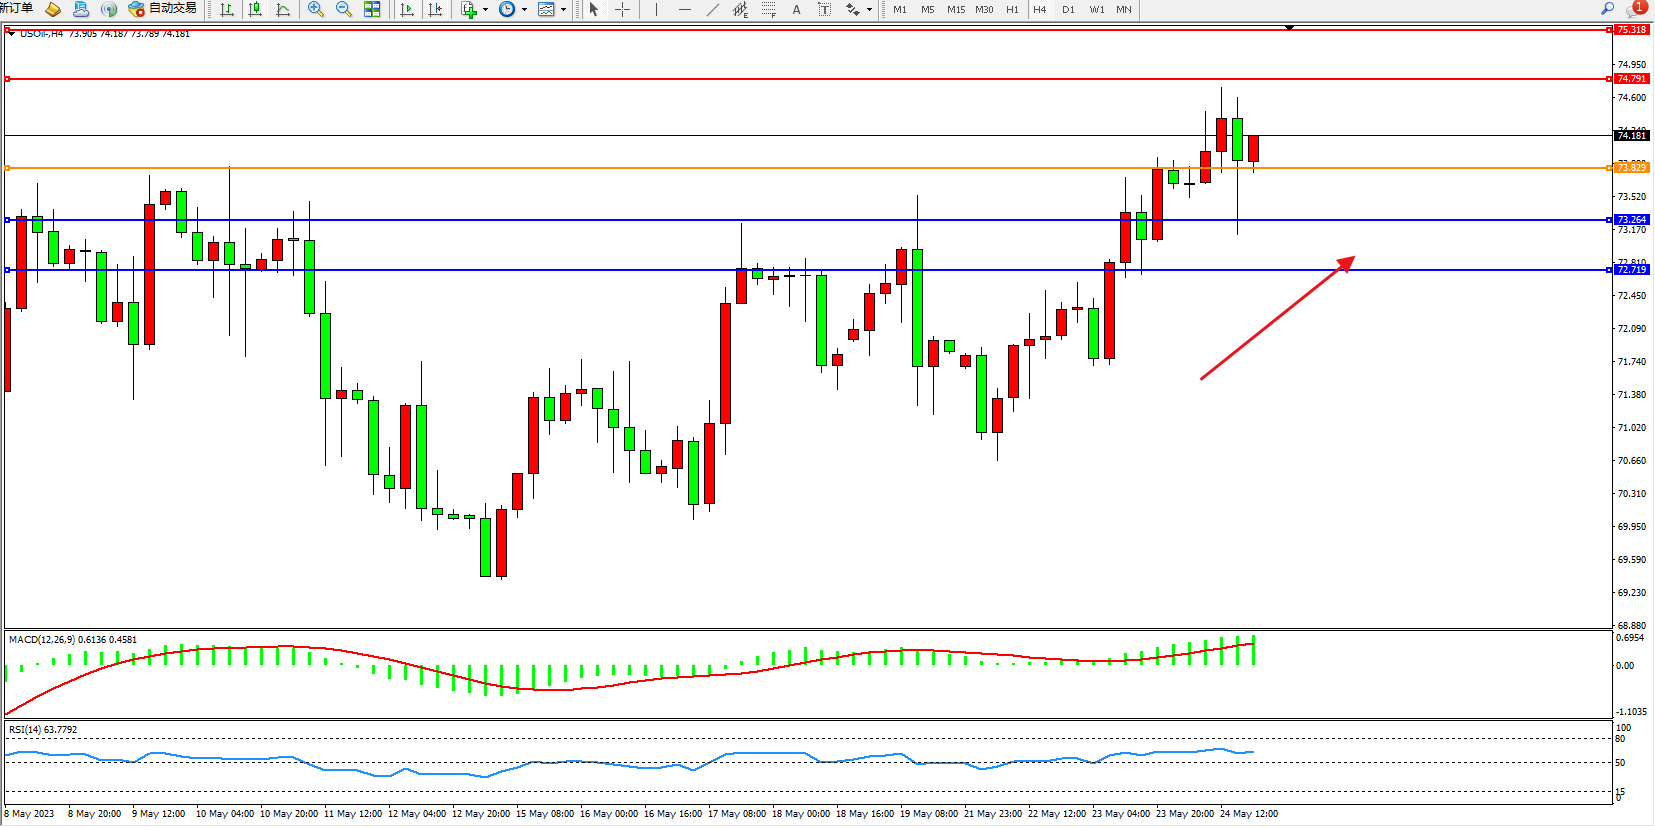Click the Zoom Out magnifier icon
The width and height of the screenshot is (1655, 827).
pyautogui.click(x=344, y=9)
